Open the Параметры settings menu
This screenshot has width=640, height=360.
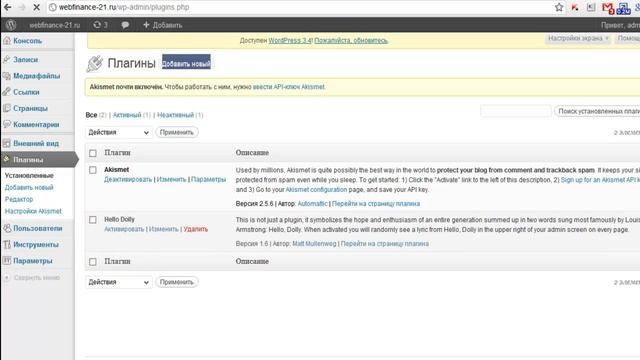[x=33, y=261]
